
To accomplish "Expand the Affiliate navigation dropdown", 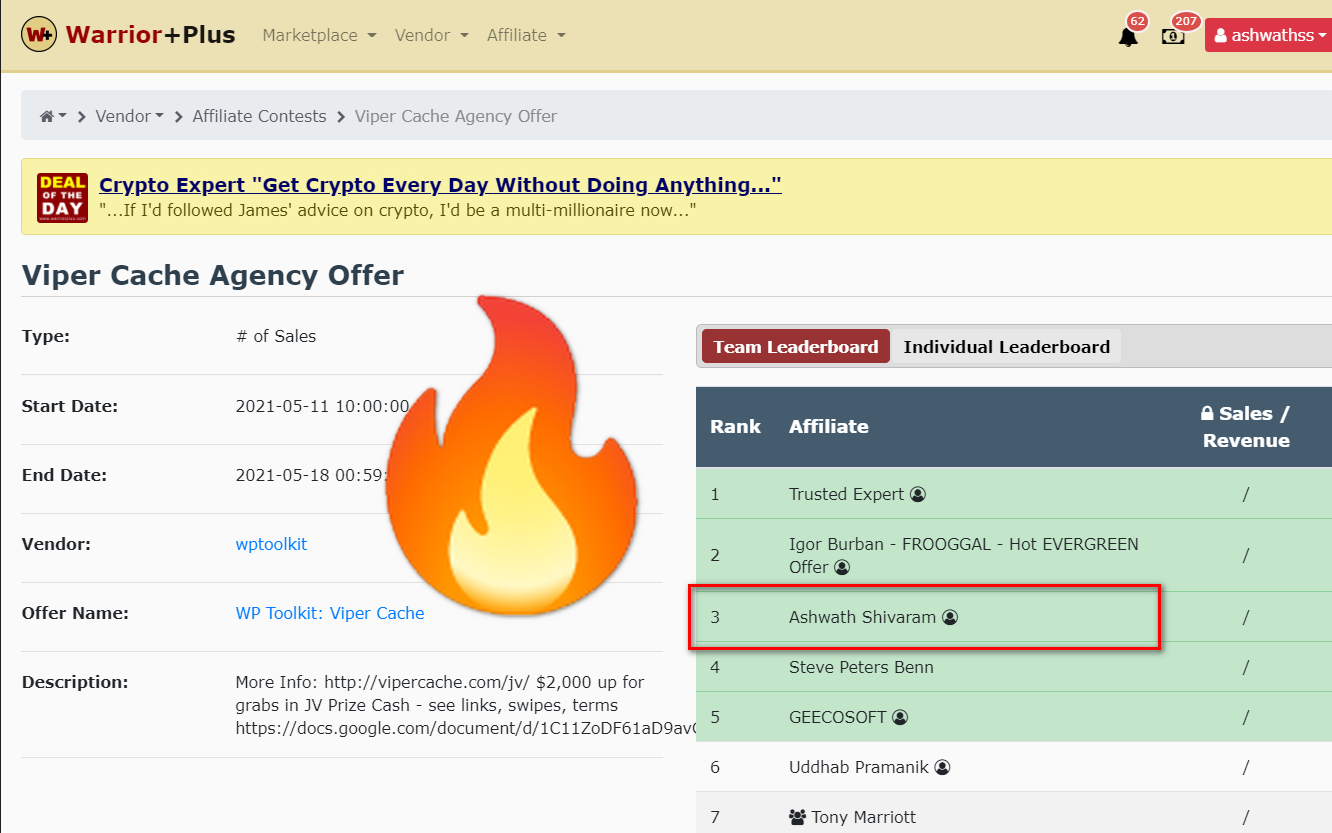I will (x=526, y=35).
